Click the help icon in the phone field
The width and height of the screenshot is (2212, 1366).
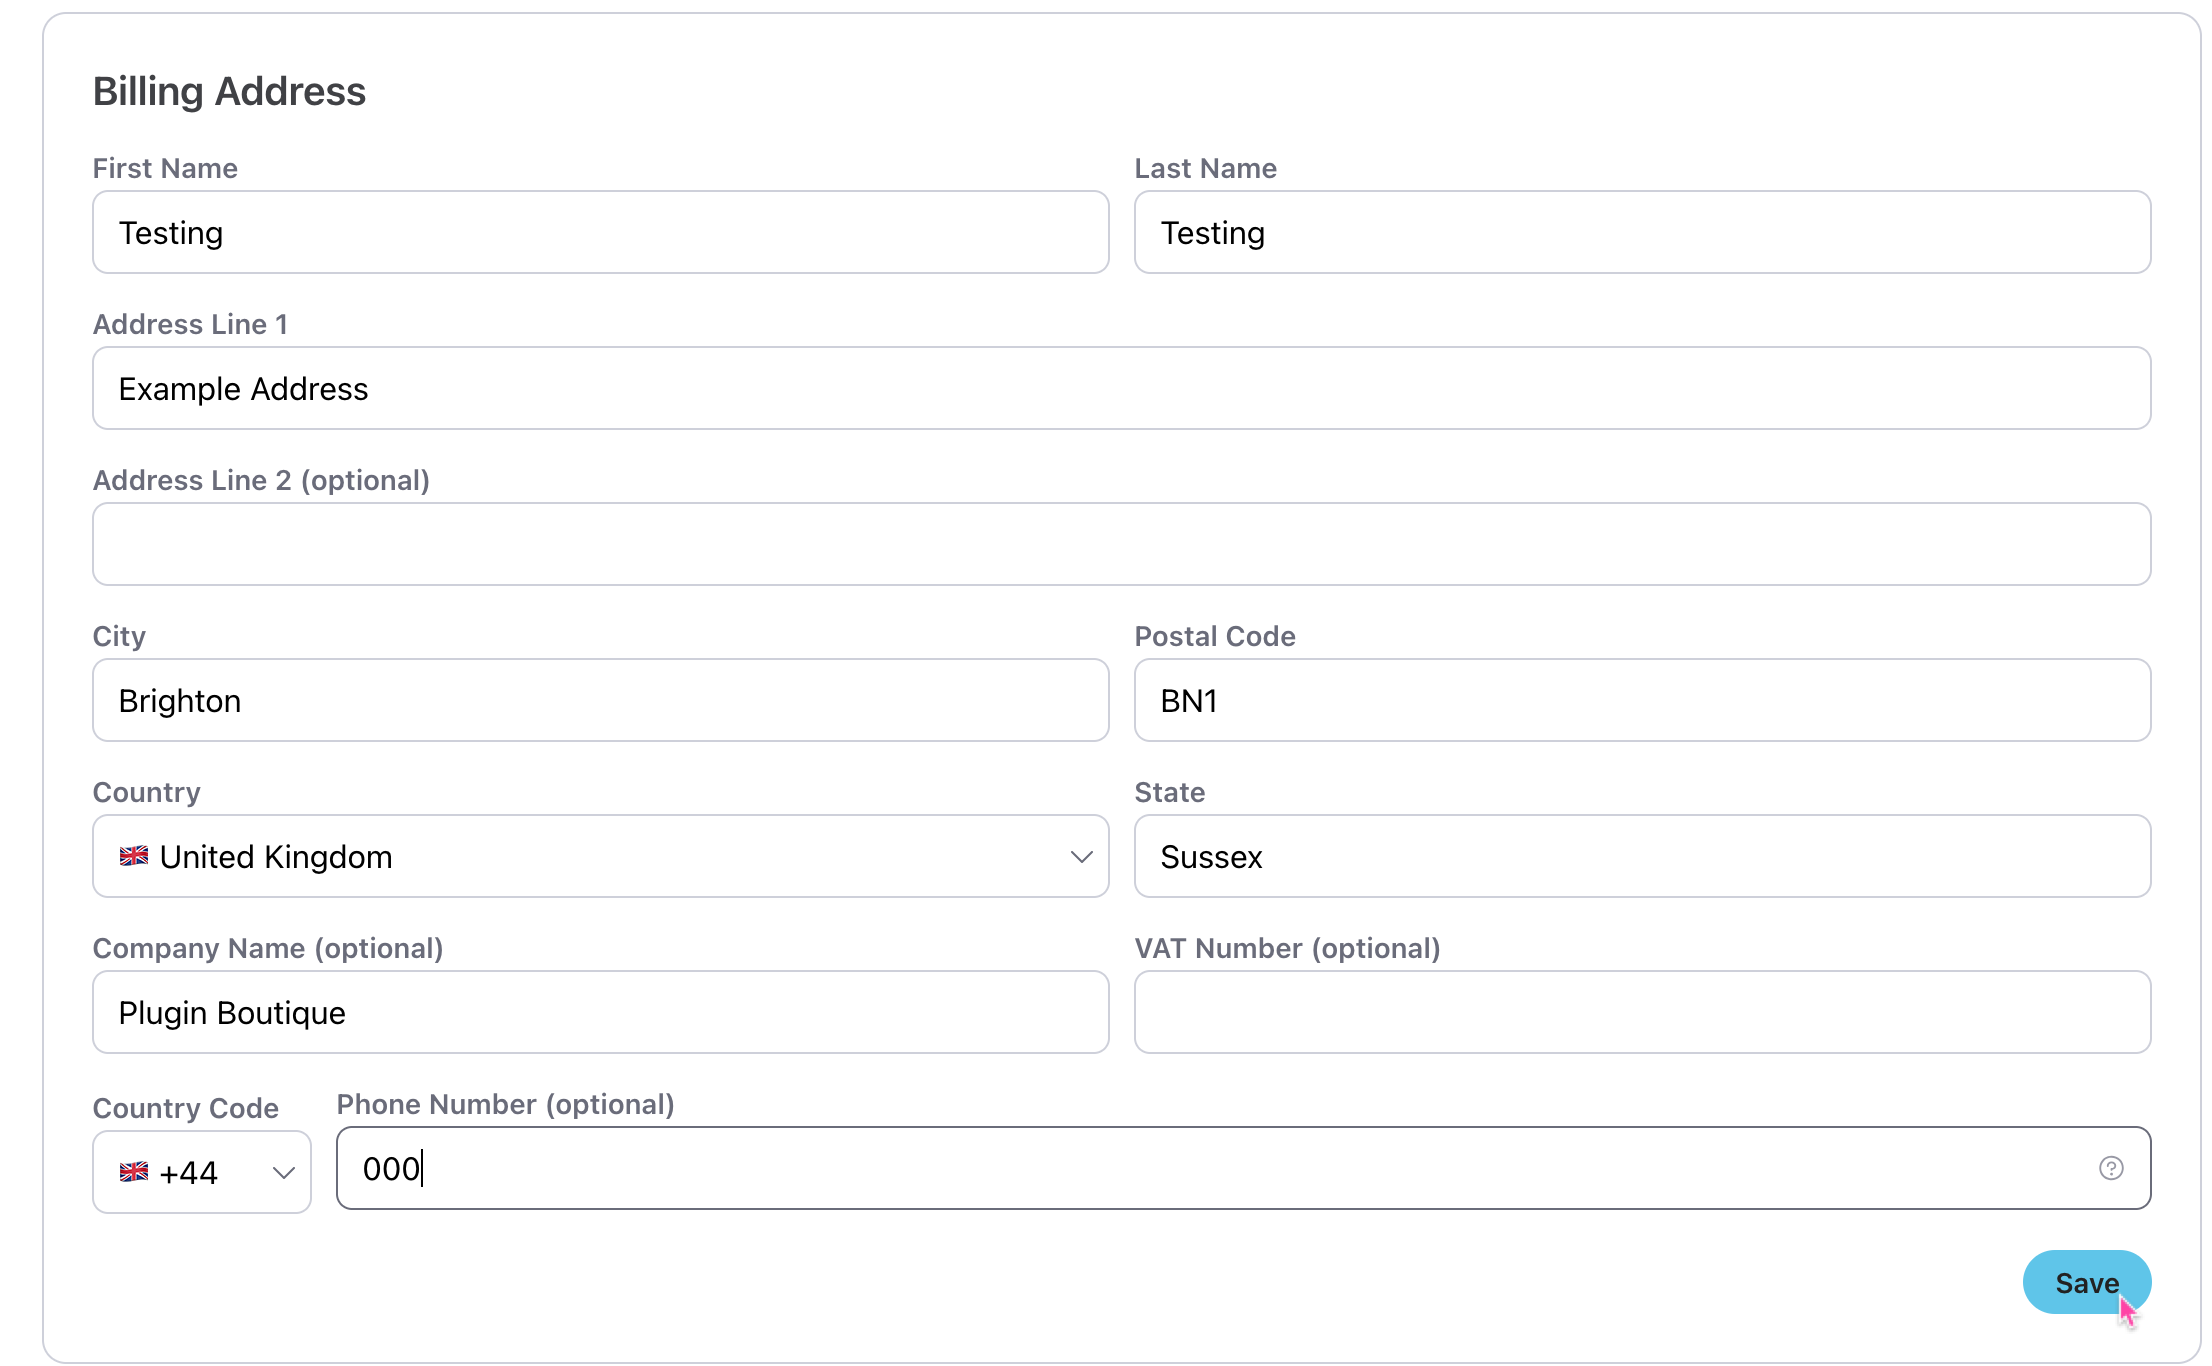pos(2110,1168)
